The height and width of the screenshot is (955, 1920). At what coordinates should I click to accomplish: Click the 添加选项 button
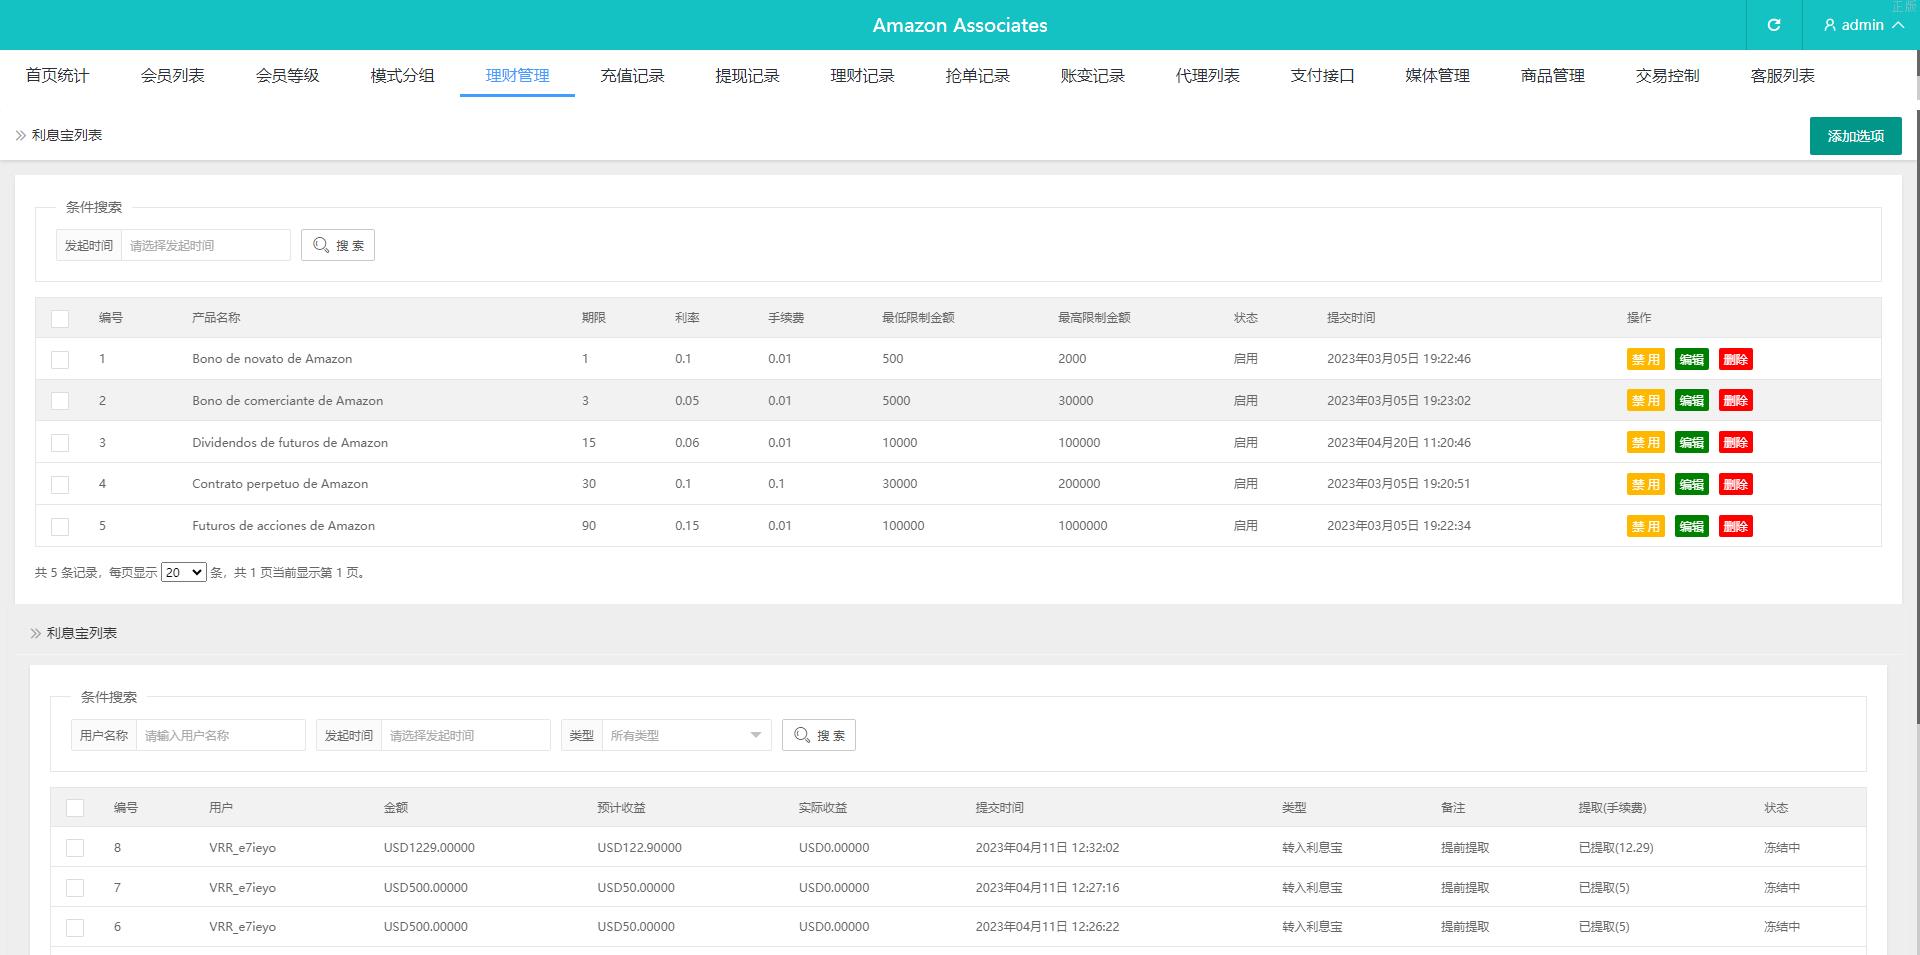(1855, 136)
